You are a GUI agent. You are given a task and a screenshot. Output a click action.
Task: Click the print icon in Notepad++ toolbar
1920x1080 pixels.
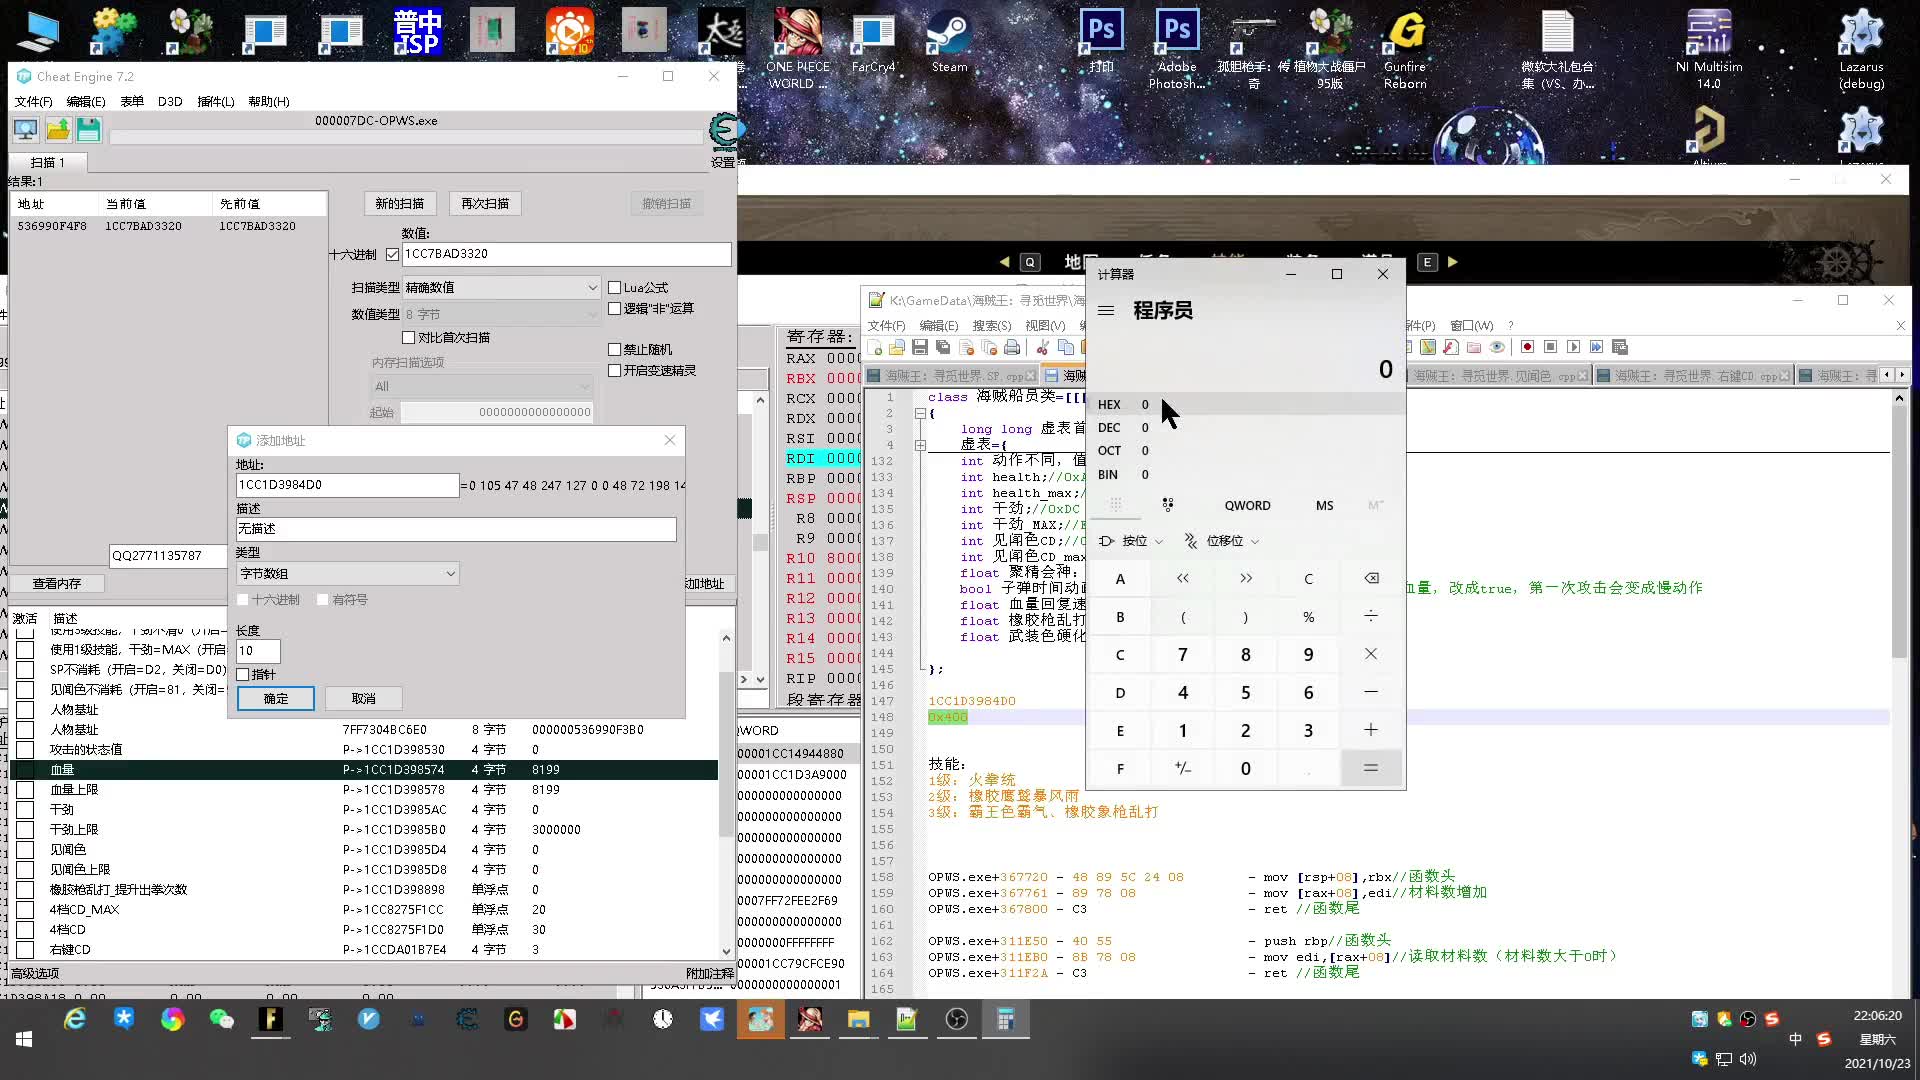1012,347
